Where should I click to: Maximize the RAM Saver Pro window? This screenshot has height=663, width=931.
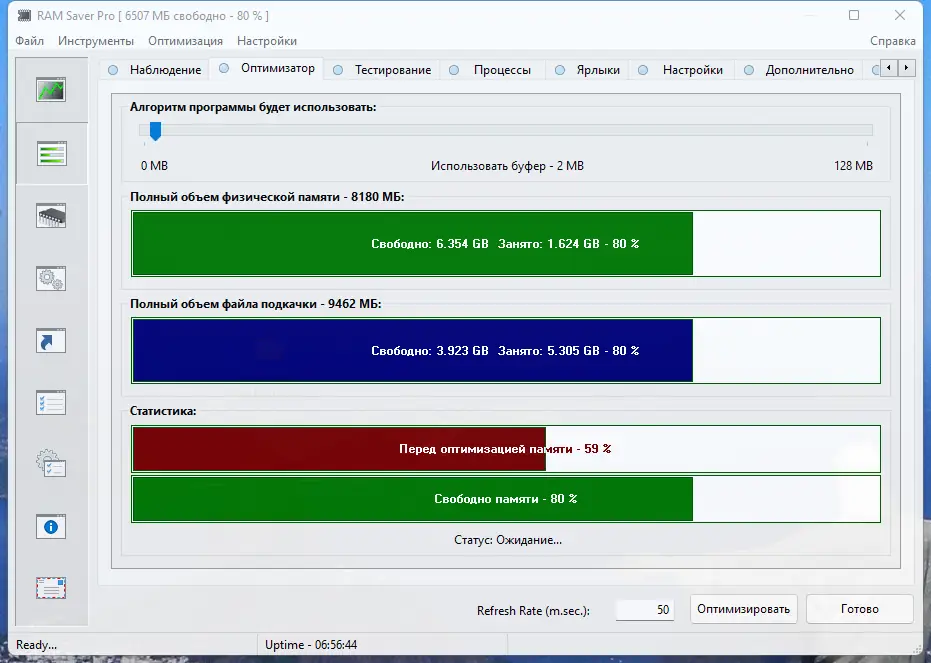click(x=854, y=15)
